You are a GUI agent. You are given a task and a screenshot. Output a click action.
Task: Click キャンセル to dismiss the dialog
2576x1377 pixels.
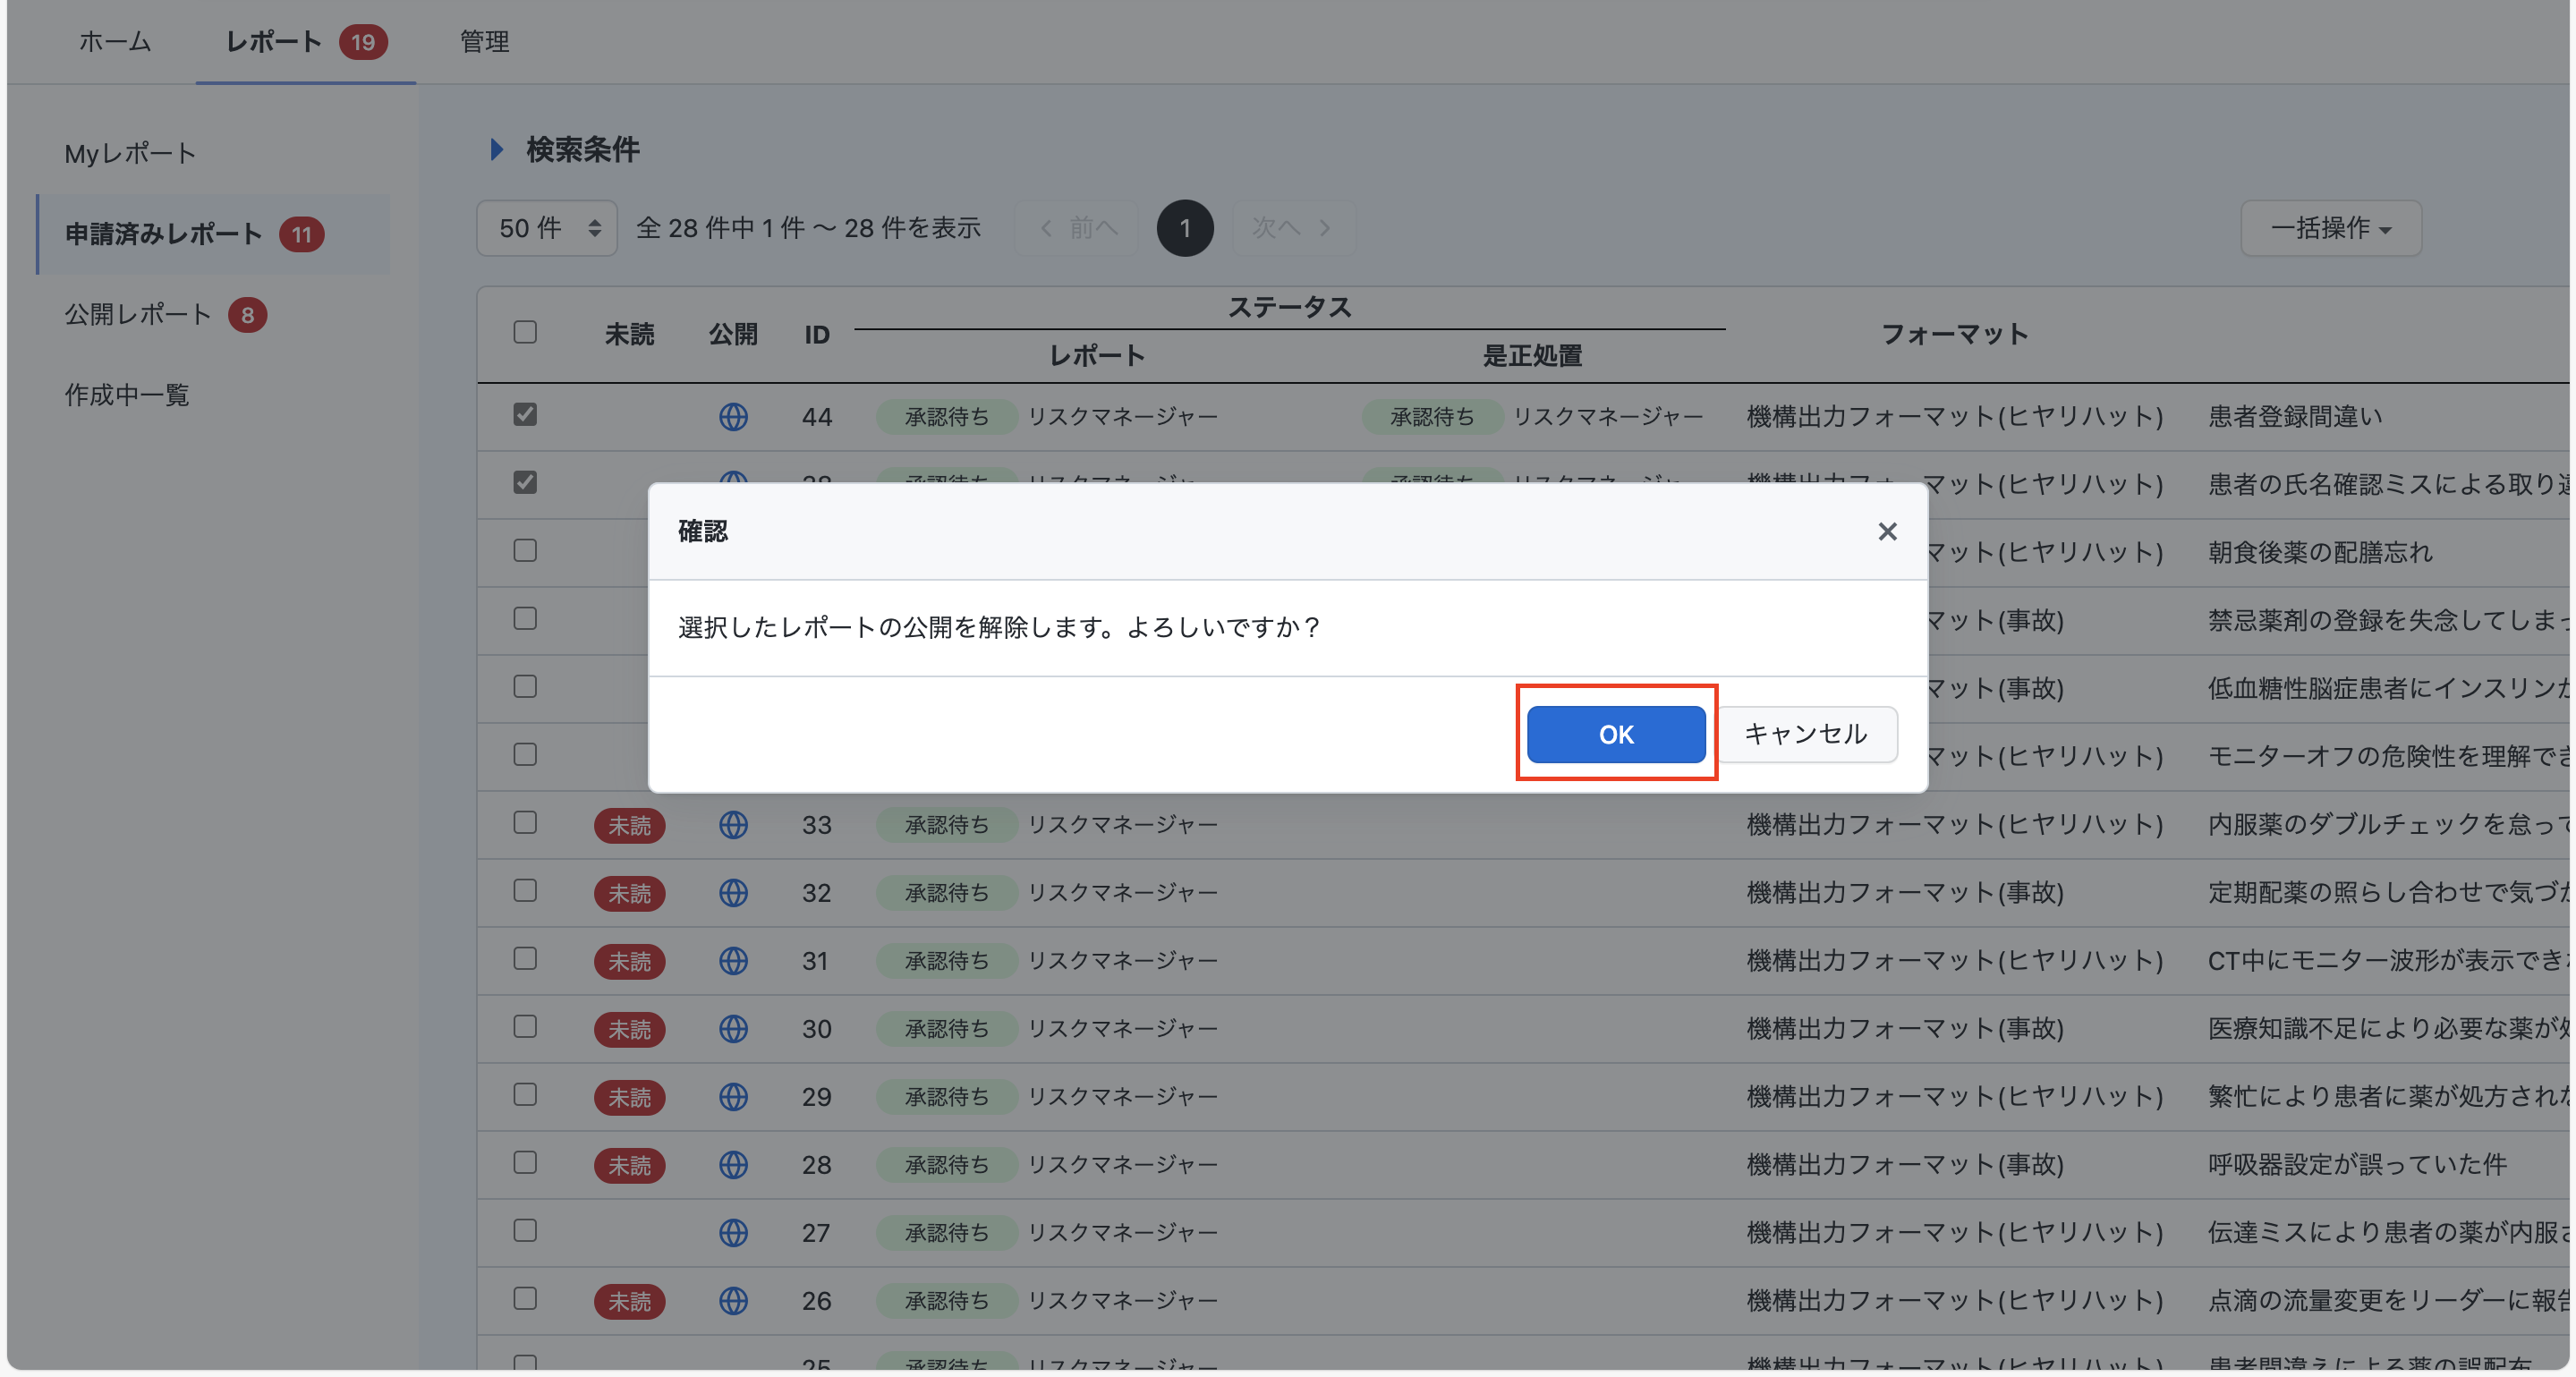(x=1806, y=734)
